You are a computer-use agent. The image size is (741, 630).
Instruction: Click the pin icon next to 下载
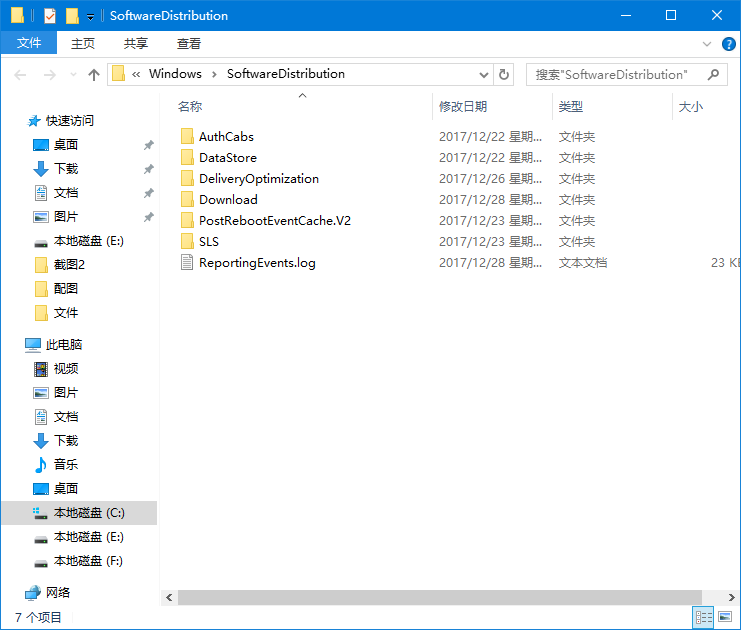149,169
